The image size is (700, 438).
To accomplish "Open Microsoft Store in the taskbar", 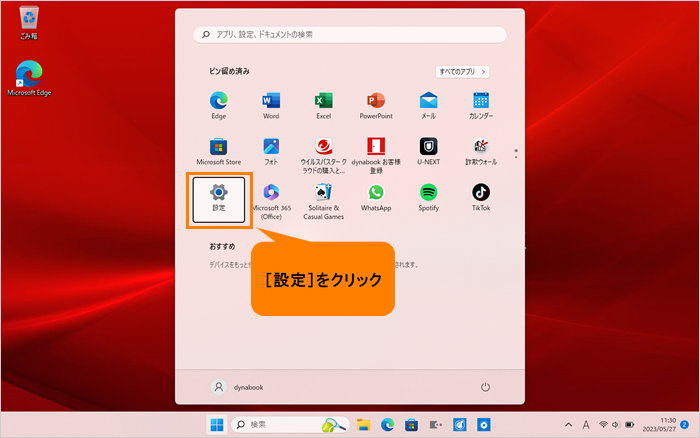I will [411, 425].
